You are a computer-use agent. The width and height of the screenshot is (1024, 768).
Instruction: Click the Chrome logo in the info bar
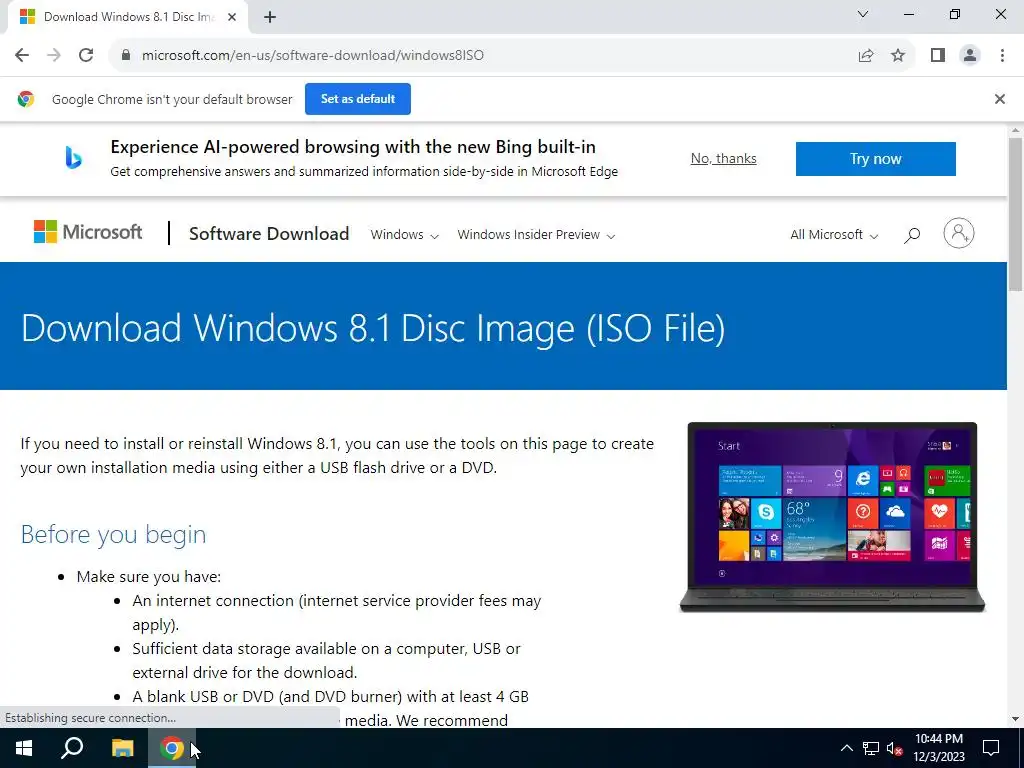click(x=26, y=99)
